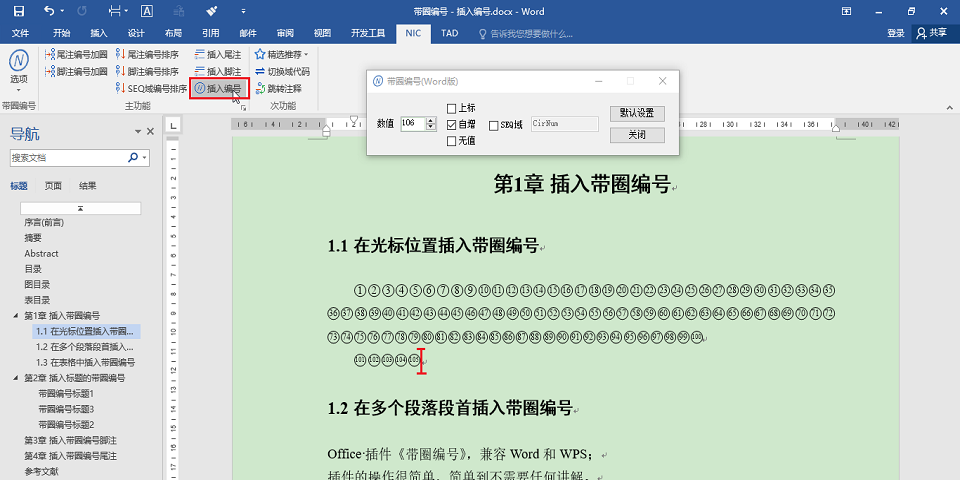Tick the SEQ域 checkbox
960x480 pixels.
493,125
